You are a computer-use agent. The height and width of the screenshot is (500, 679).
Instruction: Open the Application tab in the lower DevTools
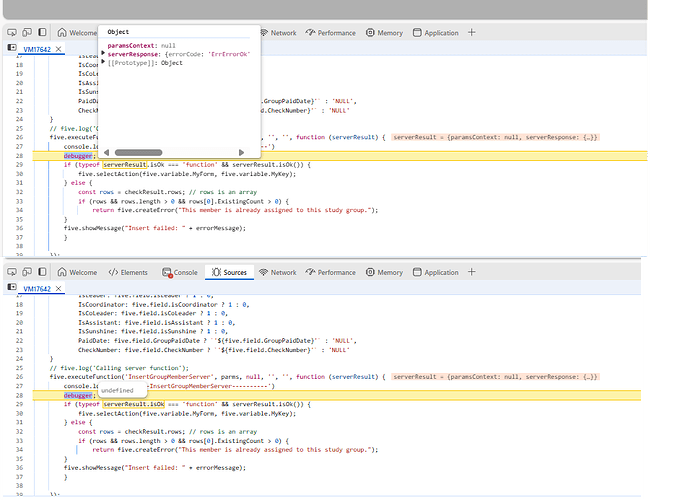[435, 272]
